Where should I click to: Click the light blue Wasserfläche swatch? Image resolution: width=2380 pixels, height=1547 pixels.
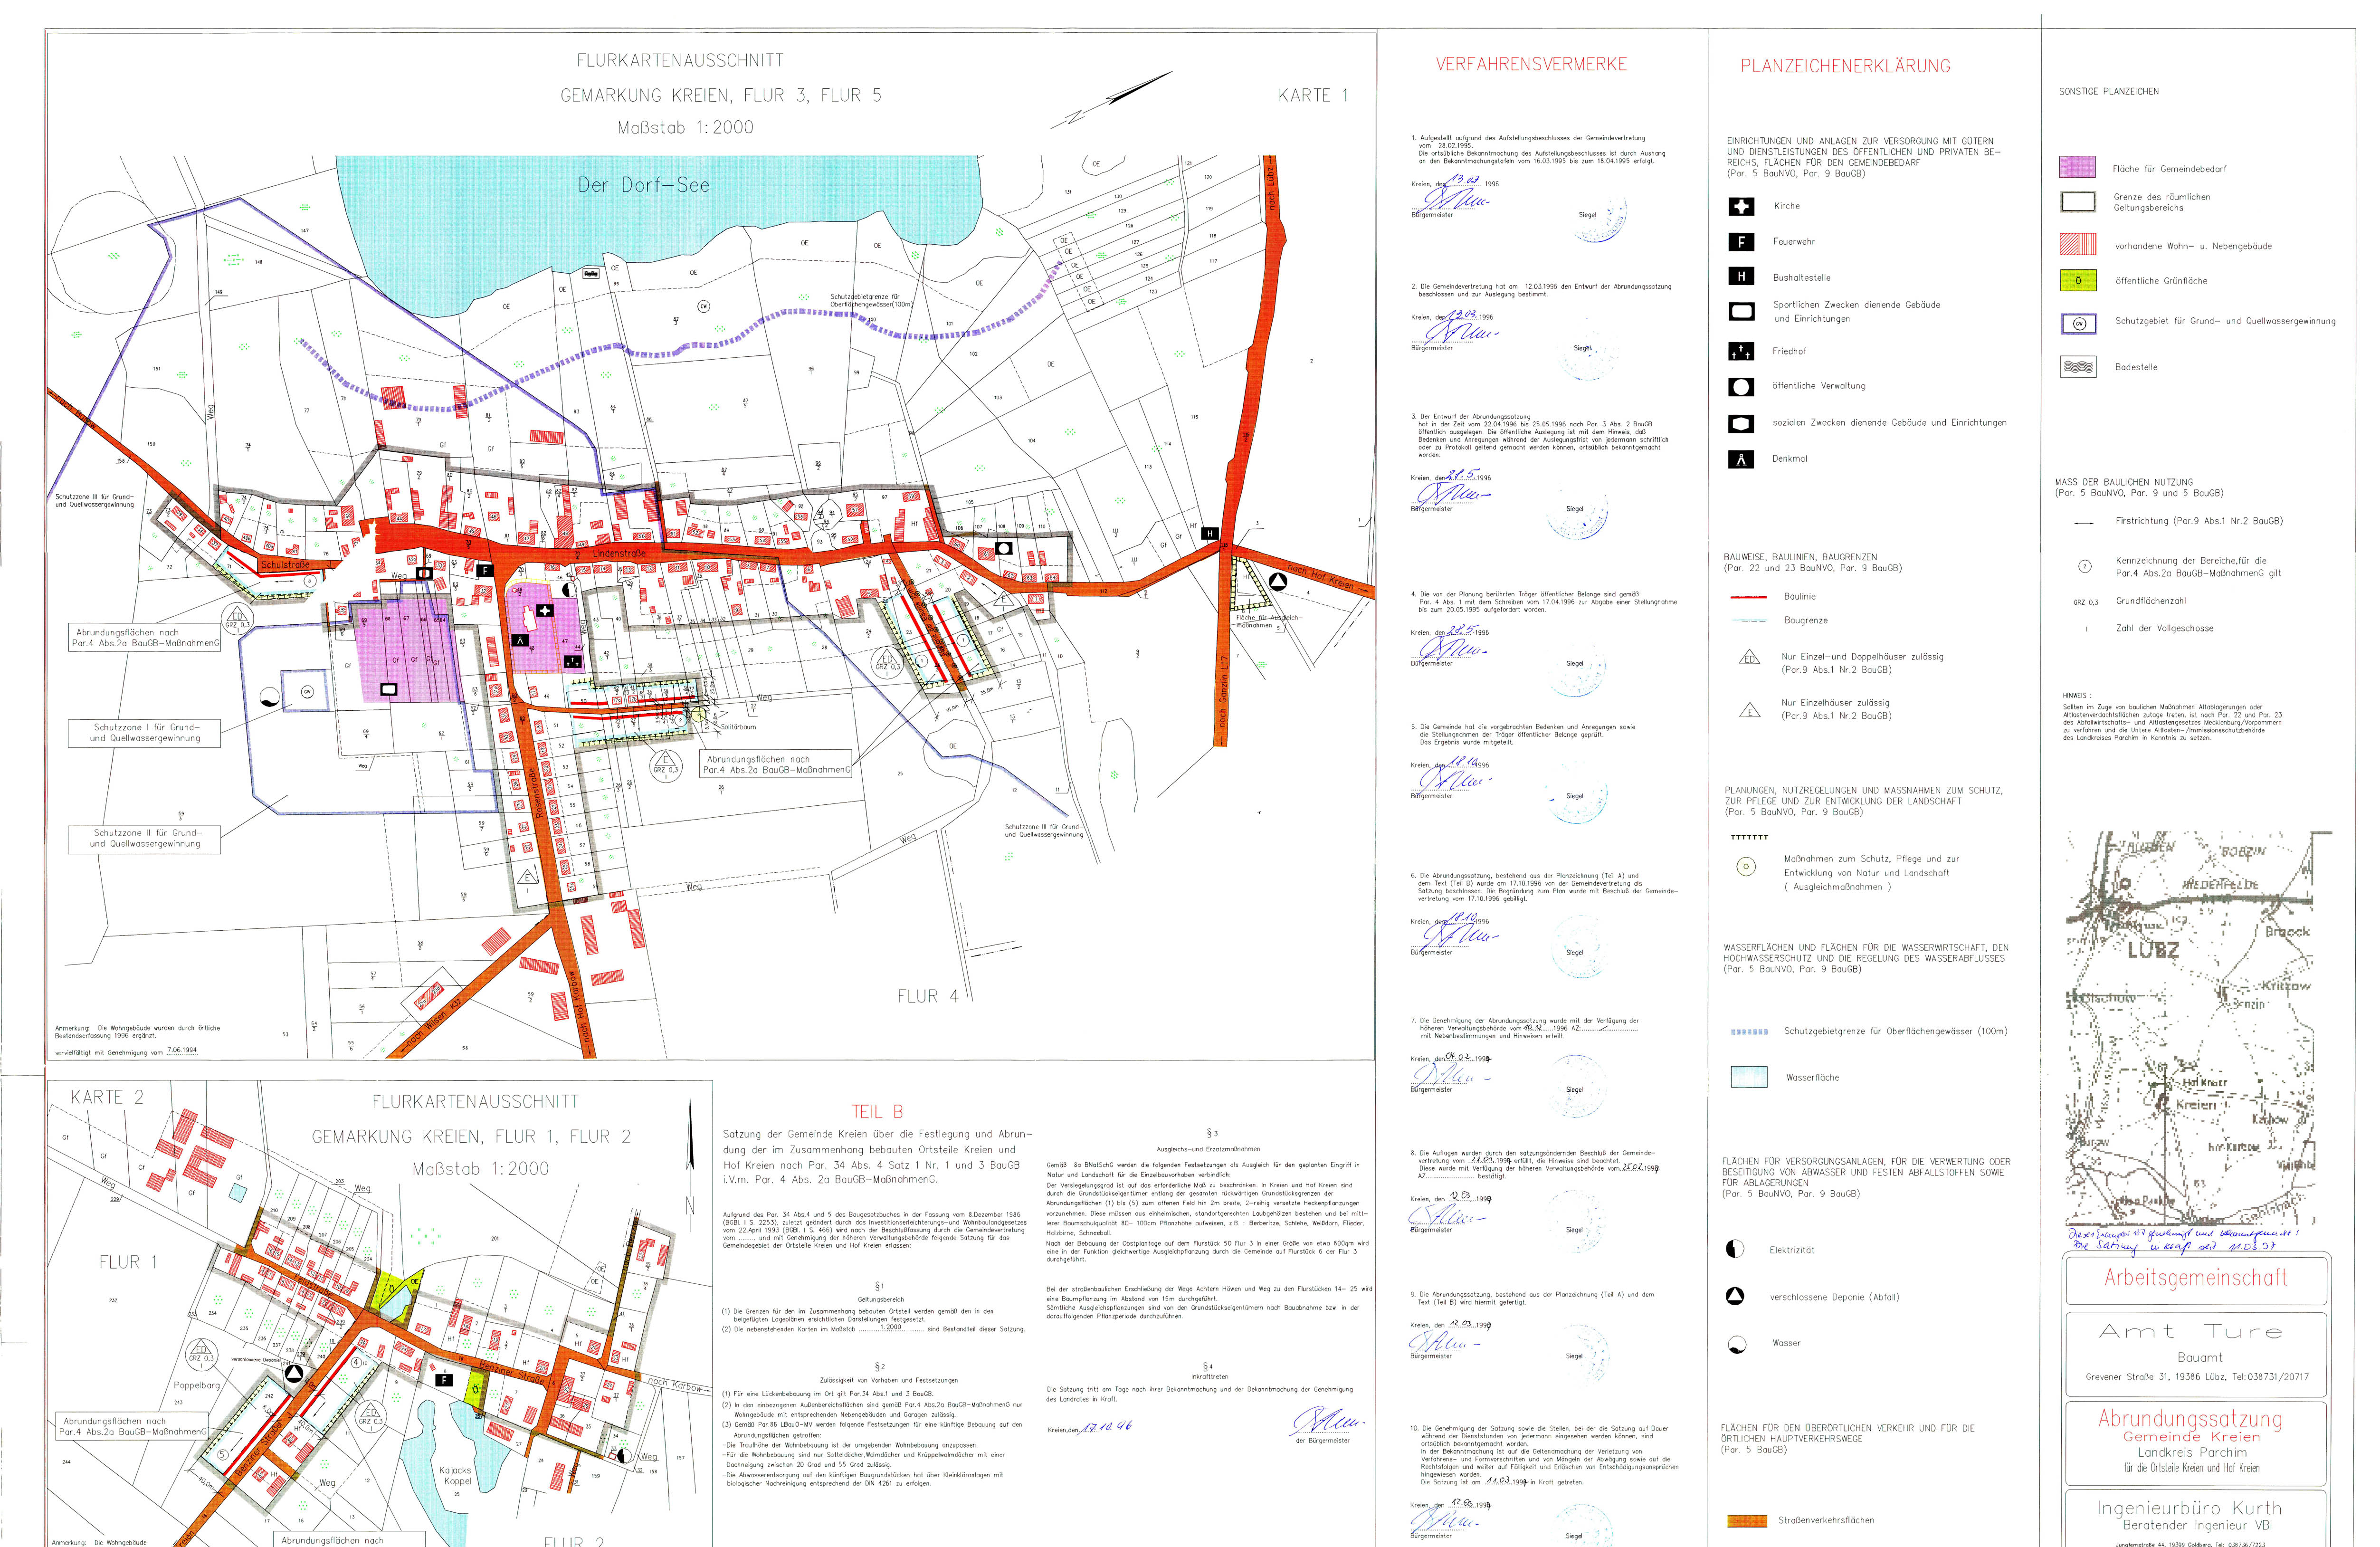tap(1749, 1077)
